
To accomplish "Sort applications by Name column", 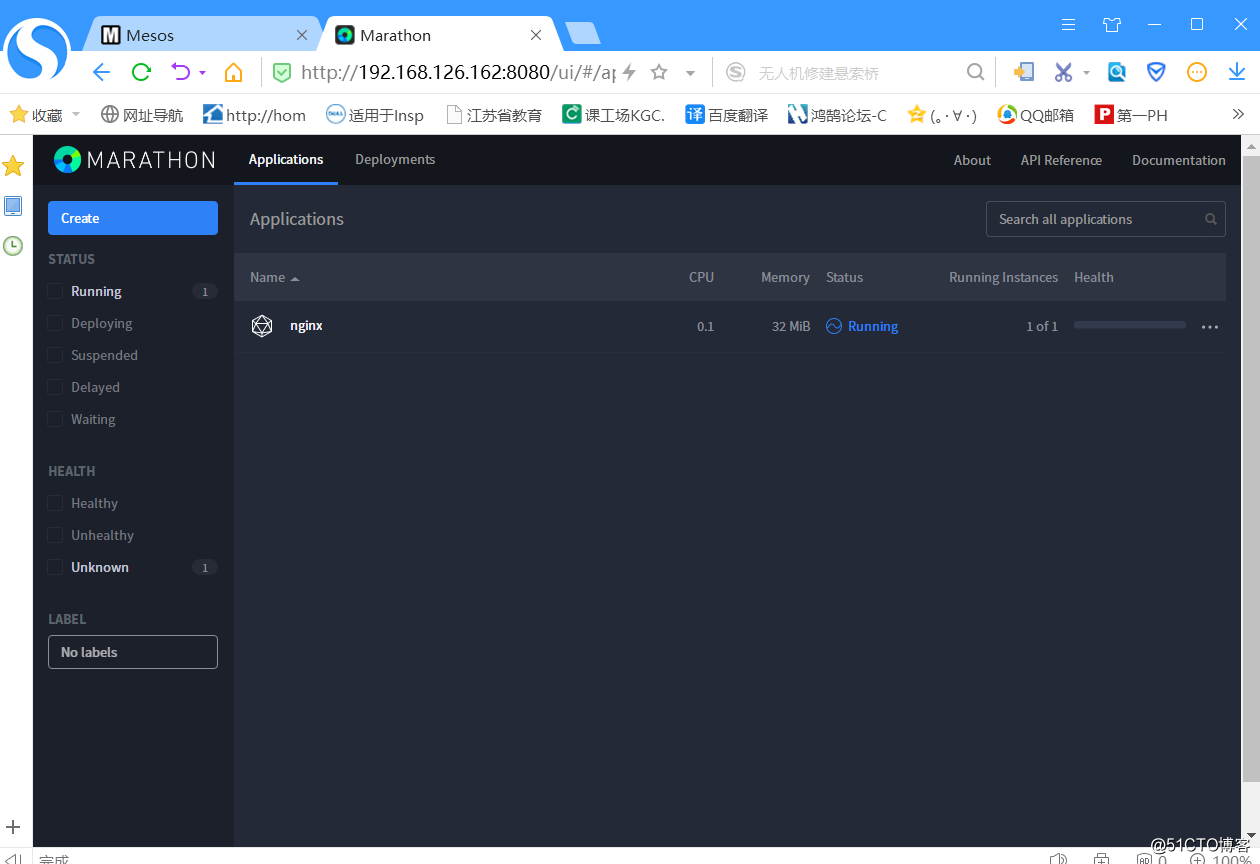I will tap(274, 277).
